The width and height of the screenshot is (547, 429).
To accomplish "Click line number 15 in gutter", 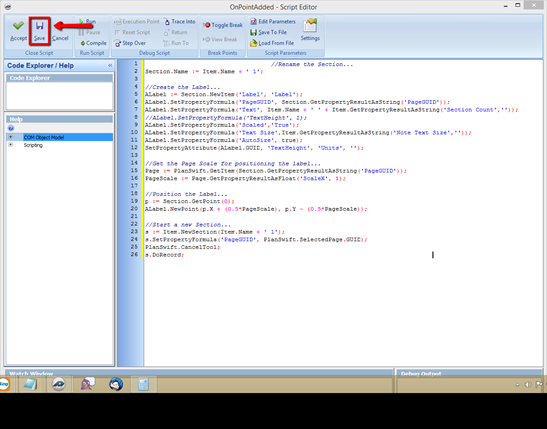I will point(134,171).
